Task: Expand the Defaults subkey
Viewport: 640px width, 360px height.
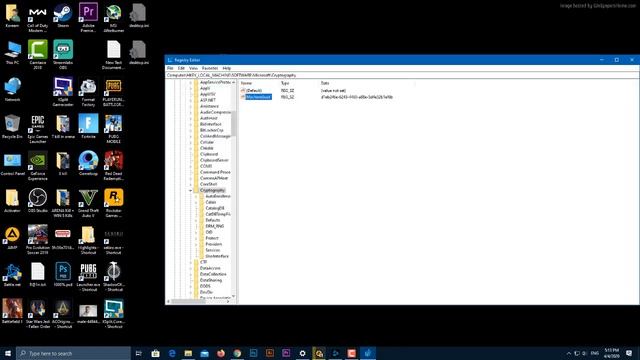Action: [x=196, y=220]
